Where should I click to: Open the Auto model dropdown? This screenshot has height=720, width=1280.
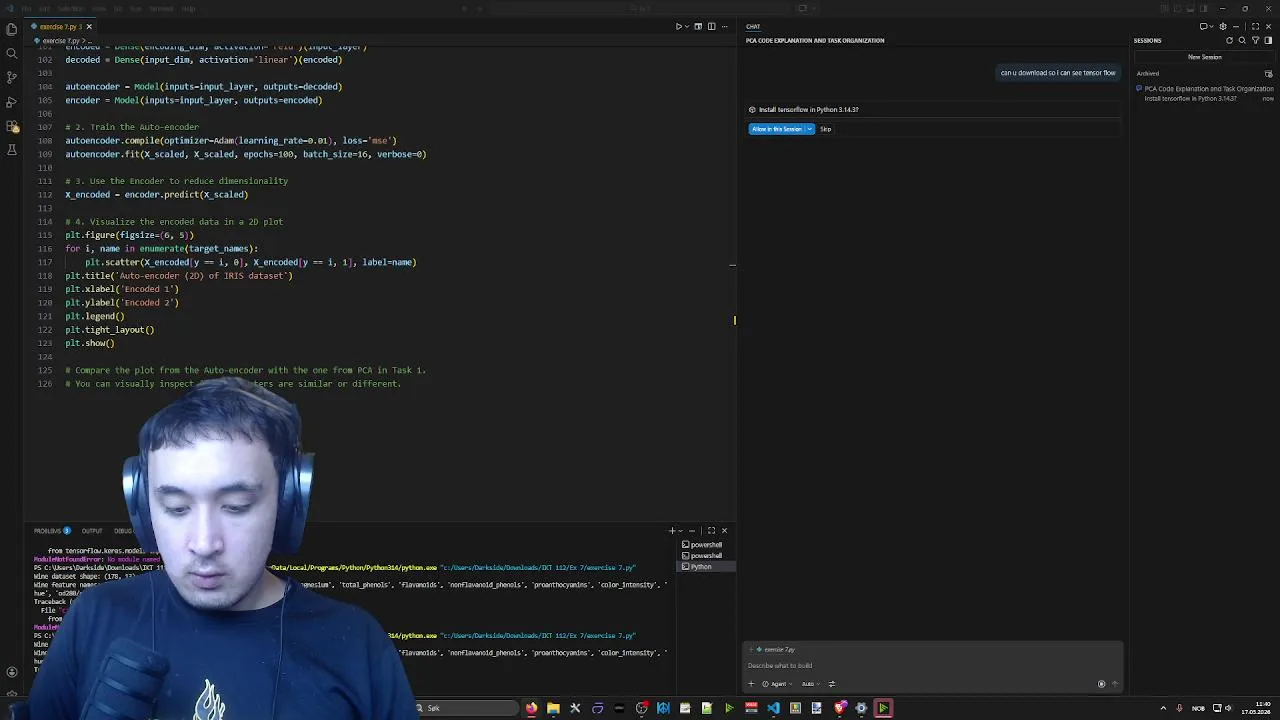tap(810, 684)
